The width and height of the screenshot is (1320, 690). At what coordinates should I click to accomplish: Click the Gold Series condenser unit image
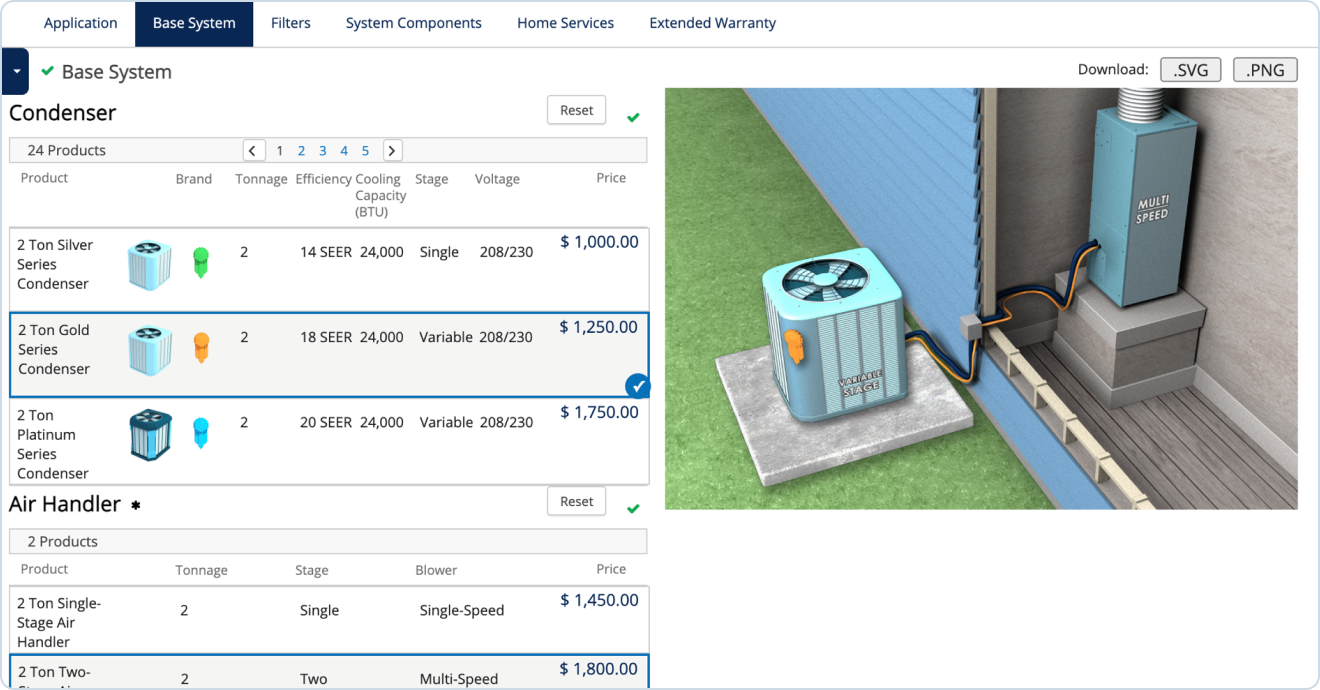tap(148, 351)
